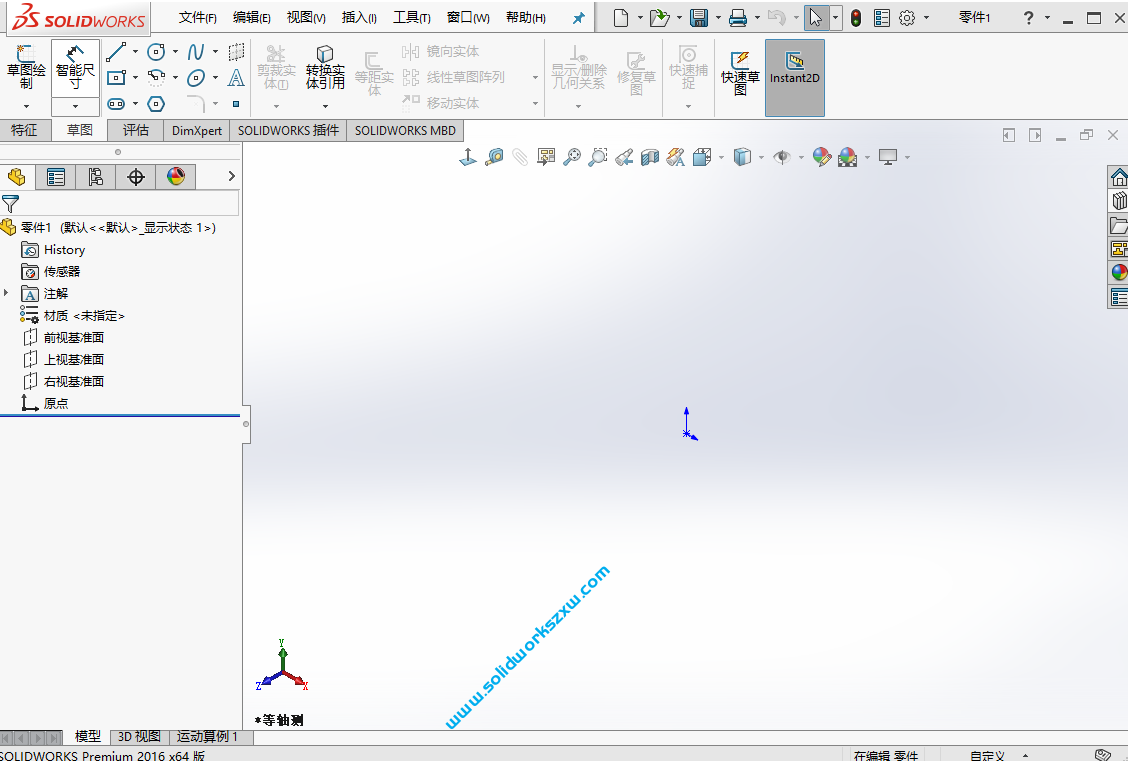Open the Measure tool in the view toolbar

pos(492,157)
